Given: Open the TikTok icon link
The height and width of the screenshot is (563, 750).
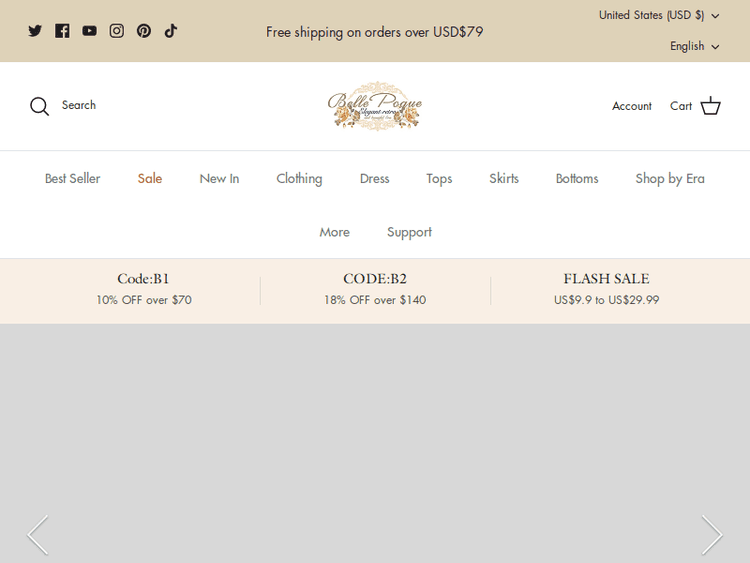Looking at the screenshot, I should (171, 31).
